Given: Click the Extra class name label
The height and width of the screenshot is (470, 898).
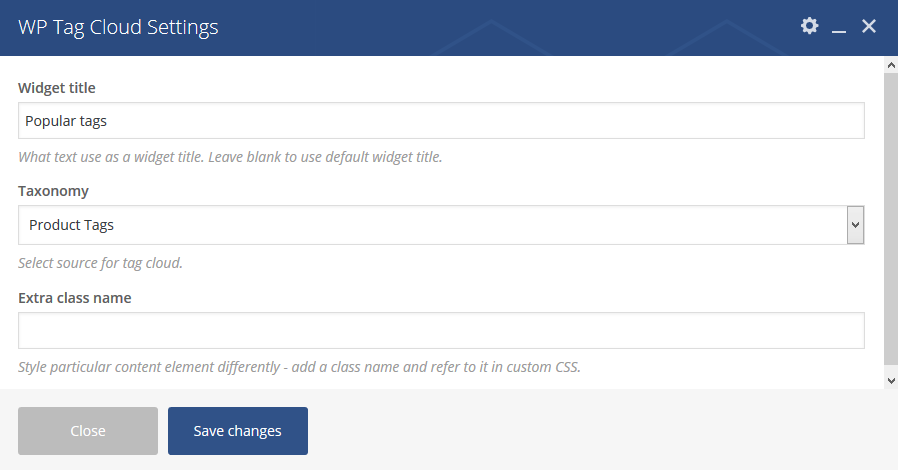Looking at the screenshot, I should point(74,298).
